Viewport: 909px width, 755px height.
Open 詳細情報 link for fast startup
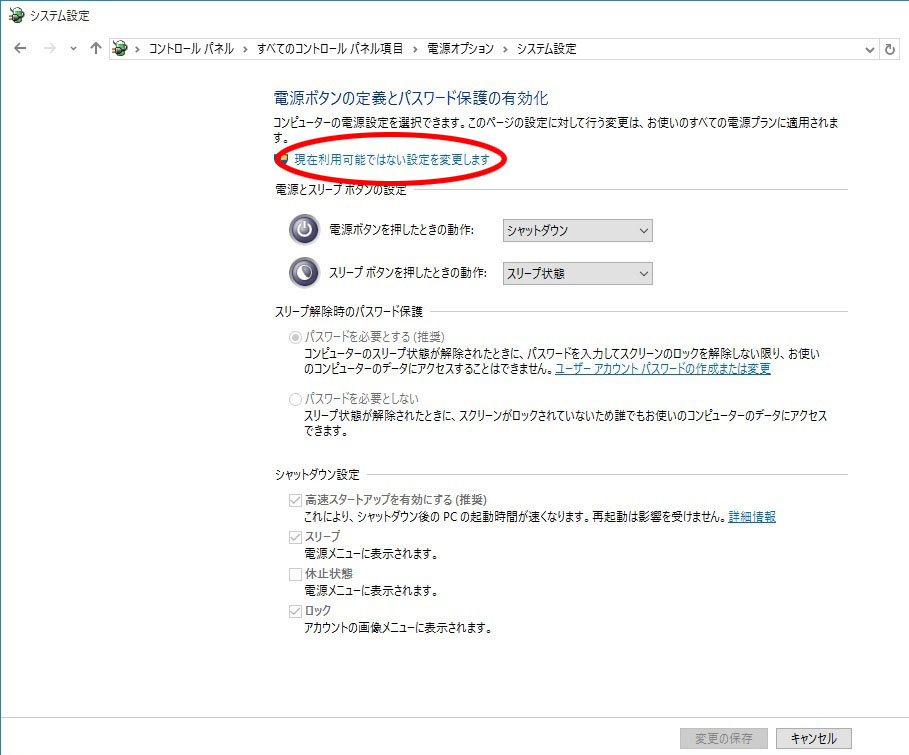(x=751, y=517)
